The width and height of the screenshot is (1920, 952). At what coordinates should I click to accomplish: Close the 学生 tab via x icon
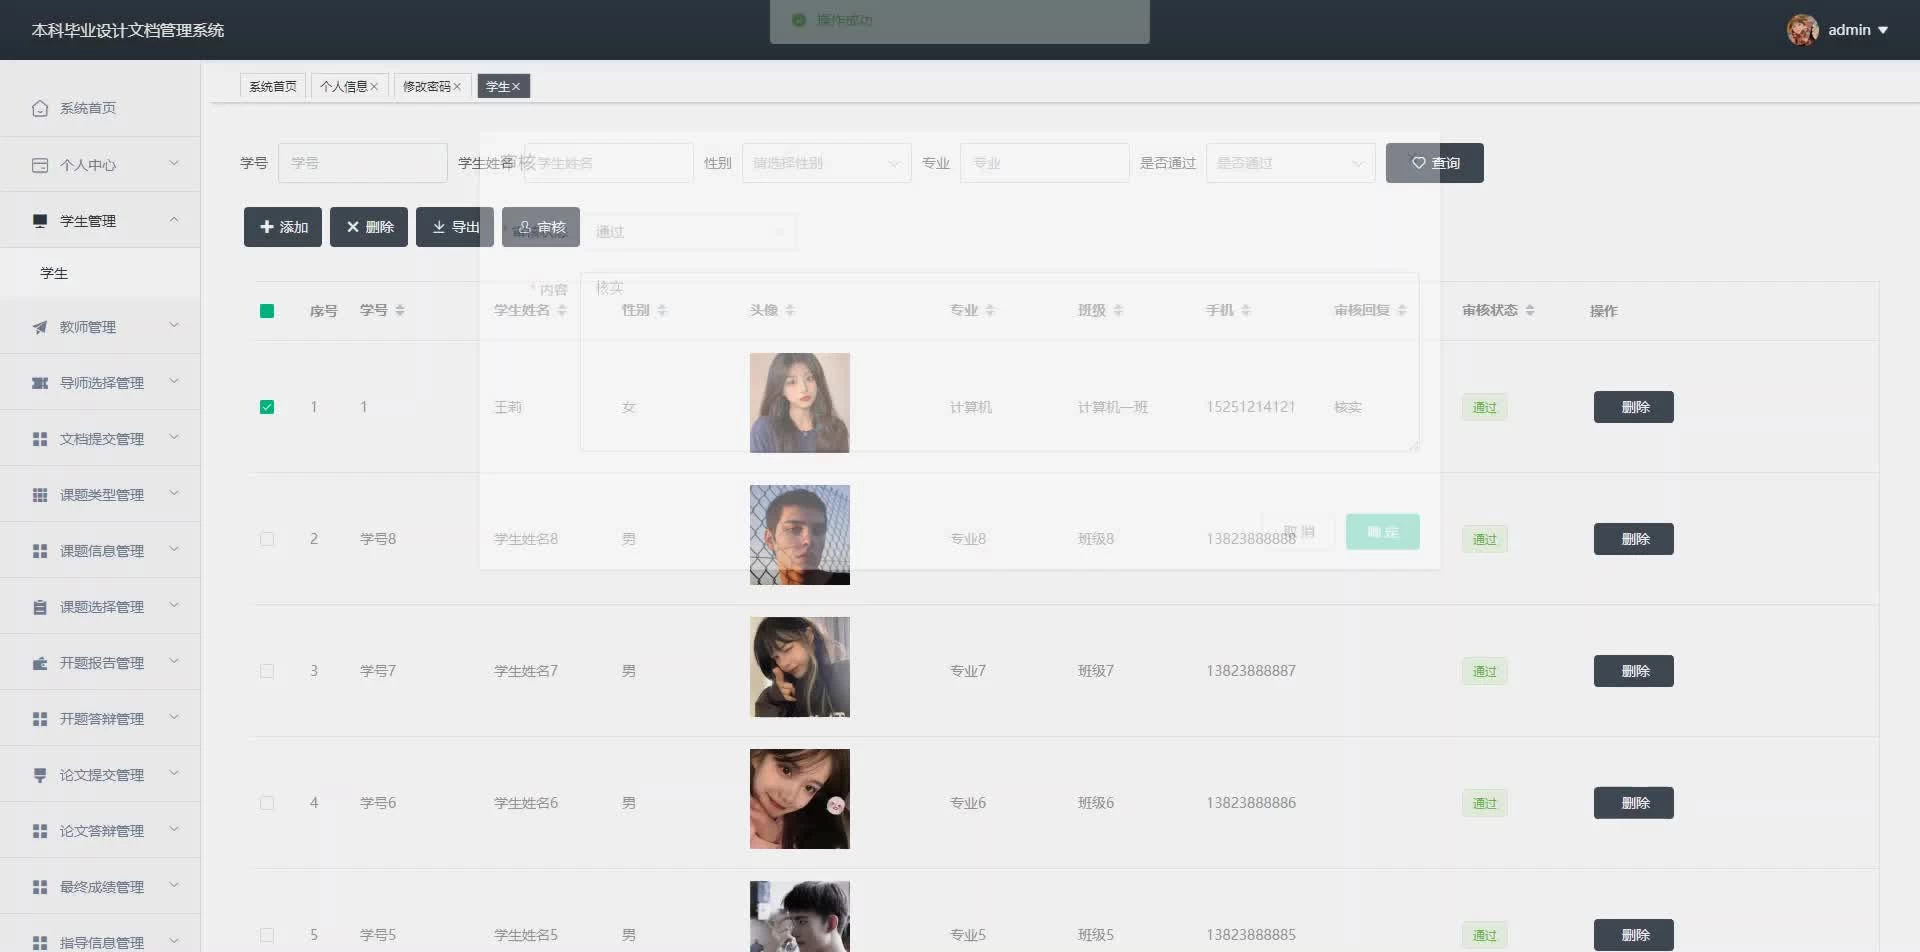click(516, 87)
